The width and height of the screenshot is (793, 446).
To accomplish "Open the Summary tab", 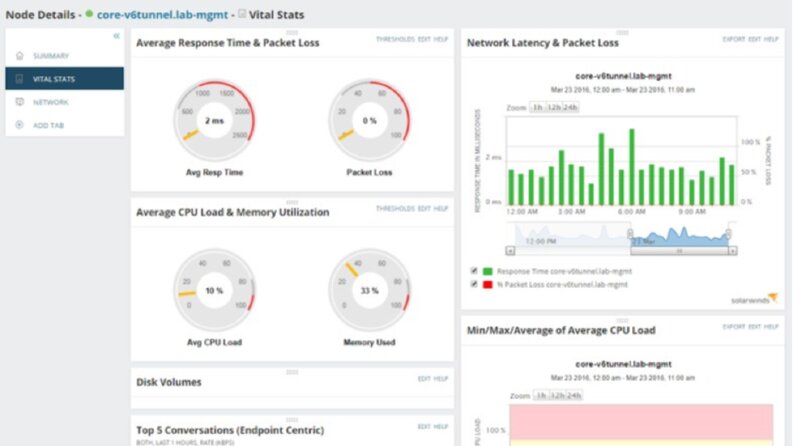I will [x=51, y=56].
